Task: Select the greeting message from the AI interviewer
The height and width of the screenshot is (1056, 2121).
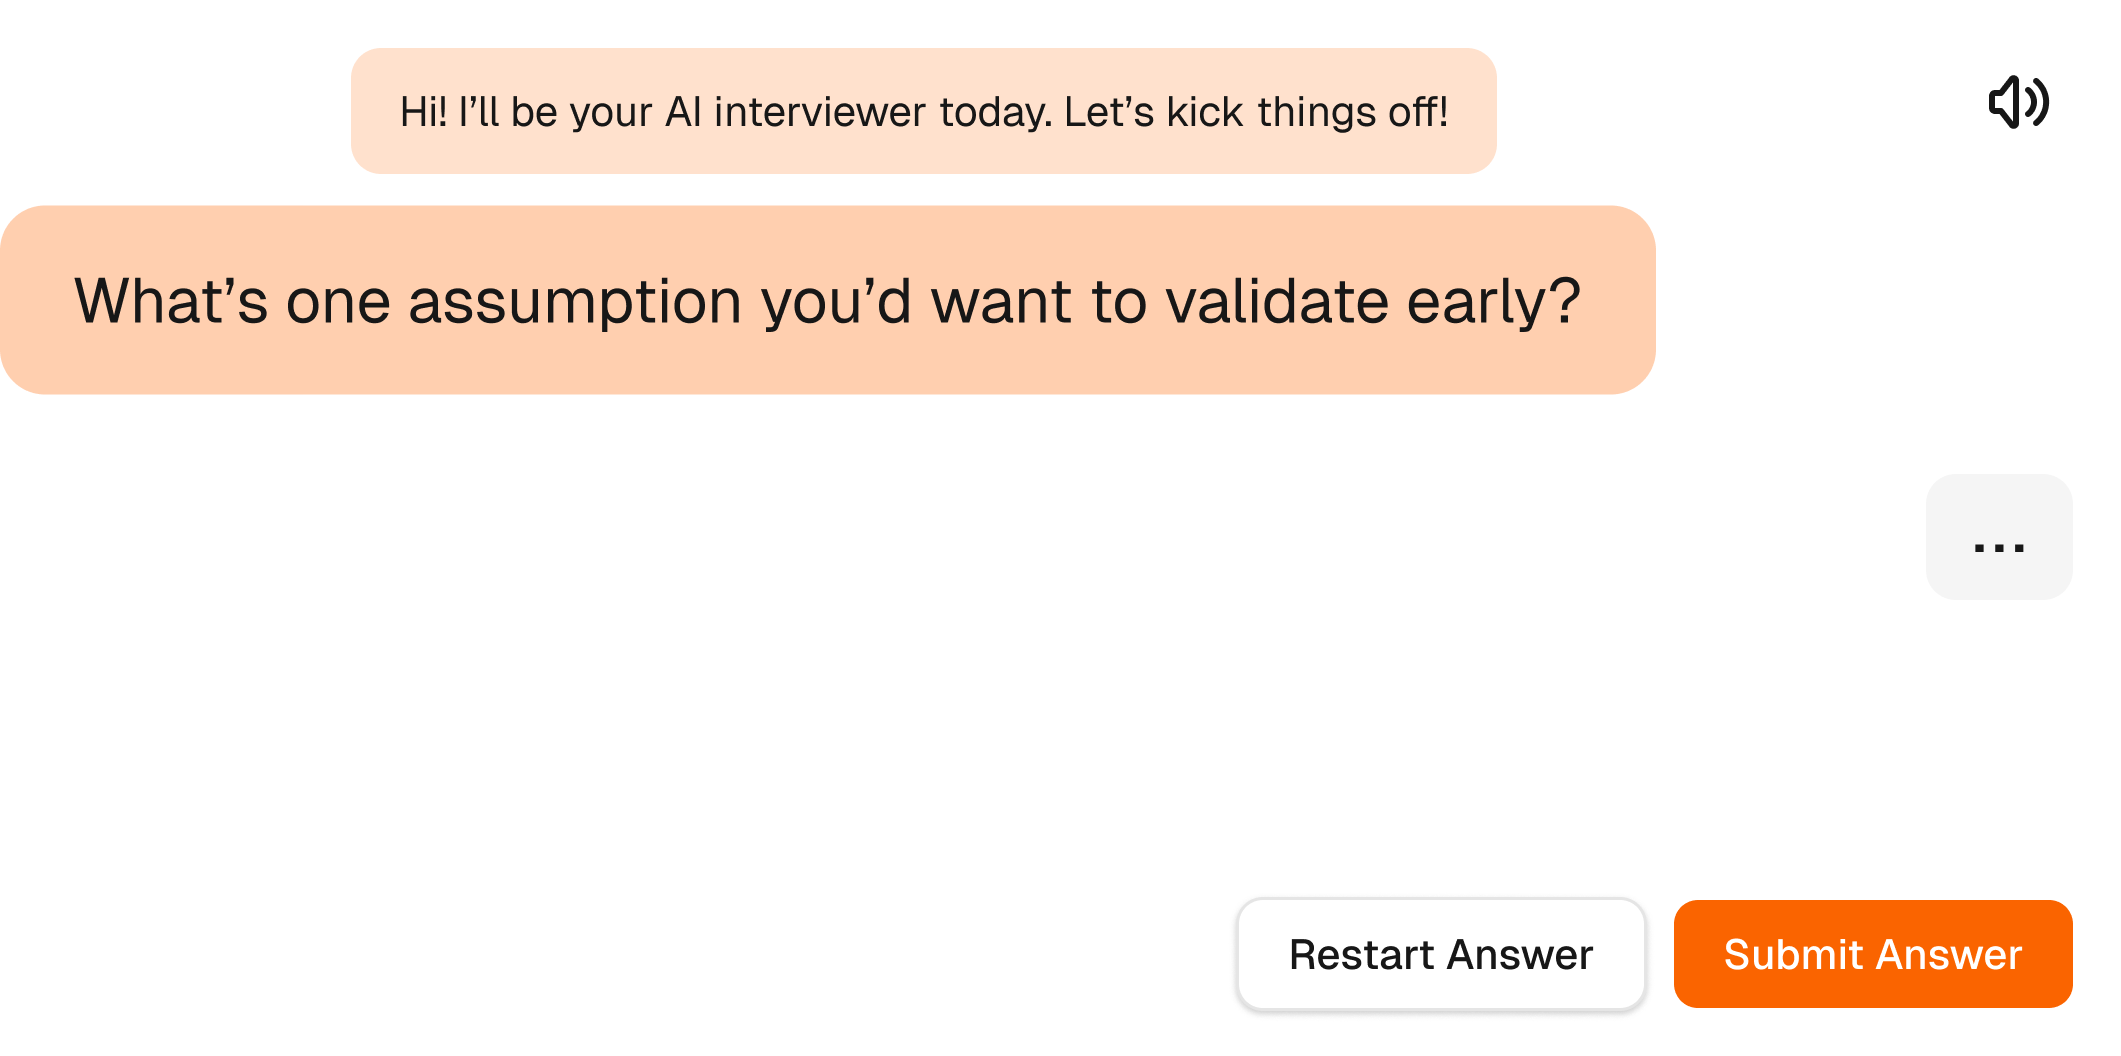Action: click(x=923, y=111)
